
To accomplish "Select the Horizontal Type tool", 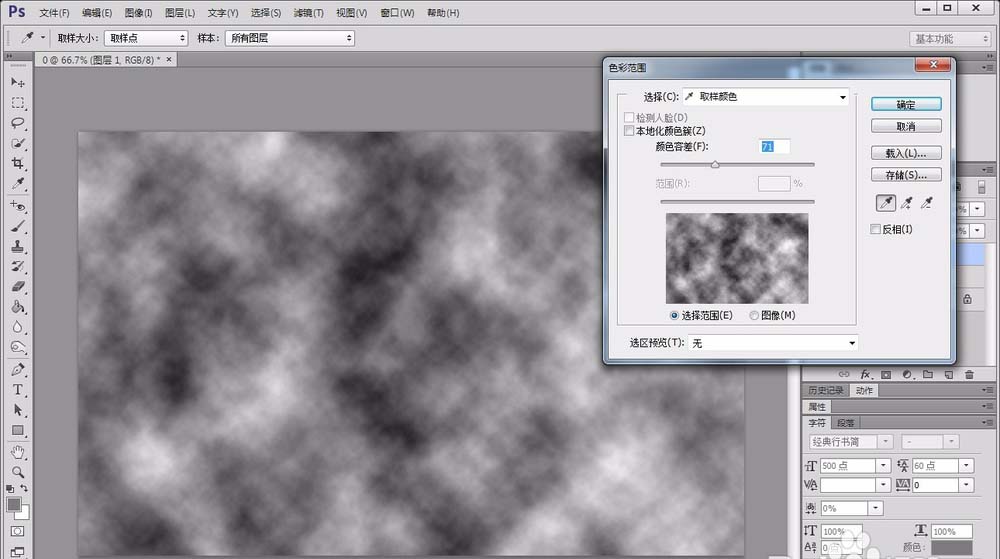I will pos(18,389).
